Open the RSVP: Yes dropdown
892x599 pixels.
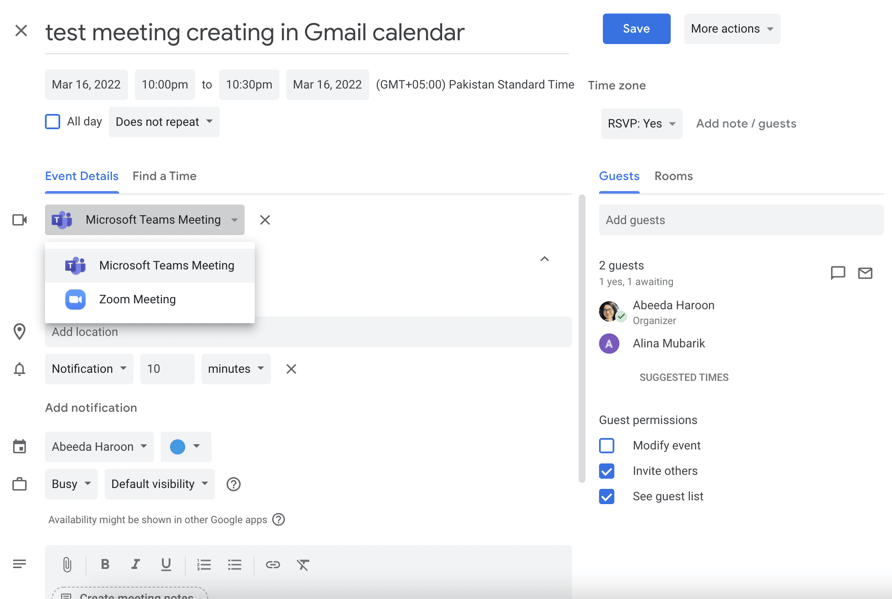tap(640, 123)
